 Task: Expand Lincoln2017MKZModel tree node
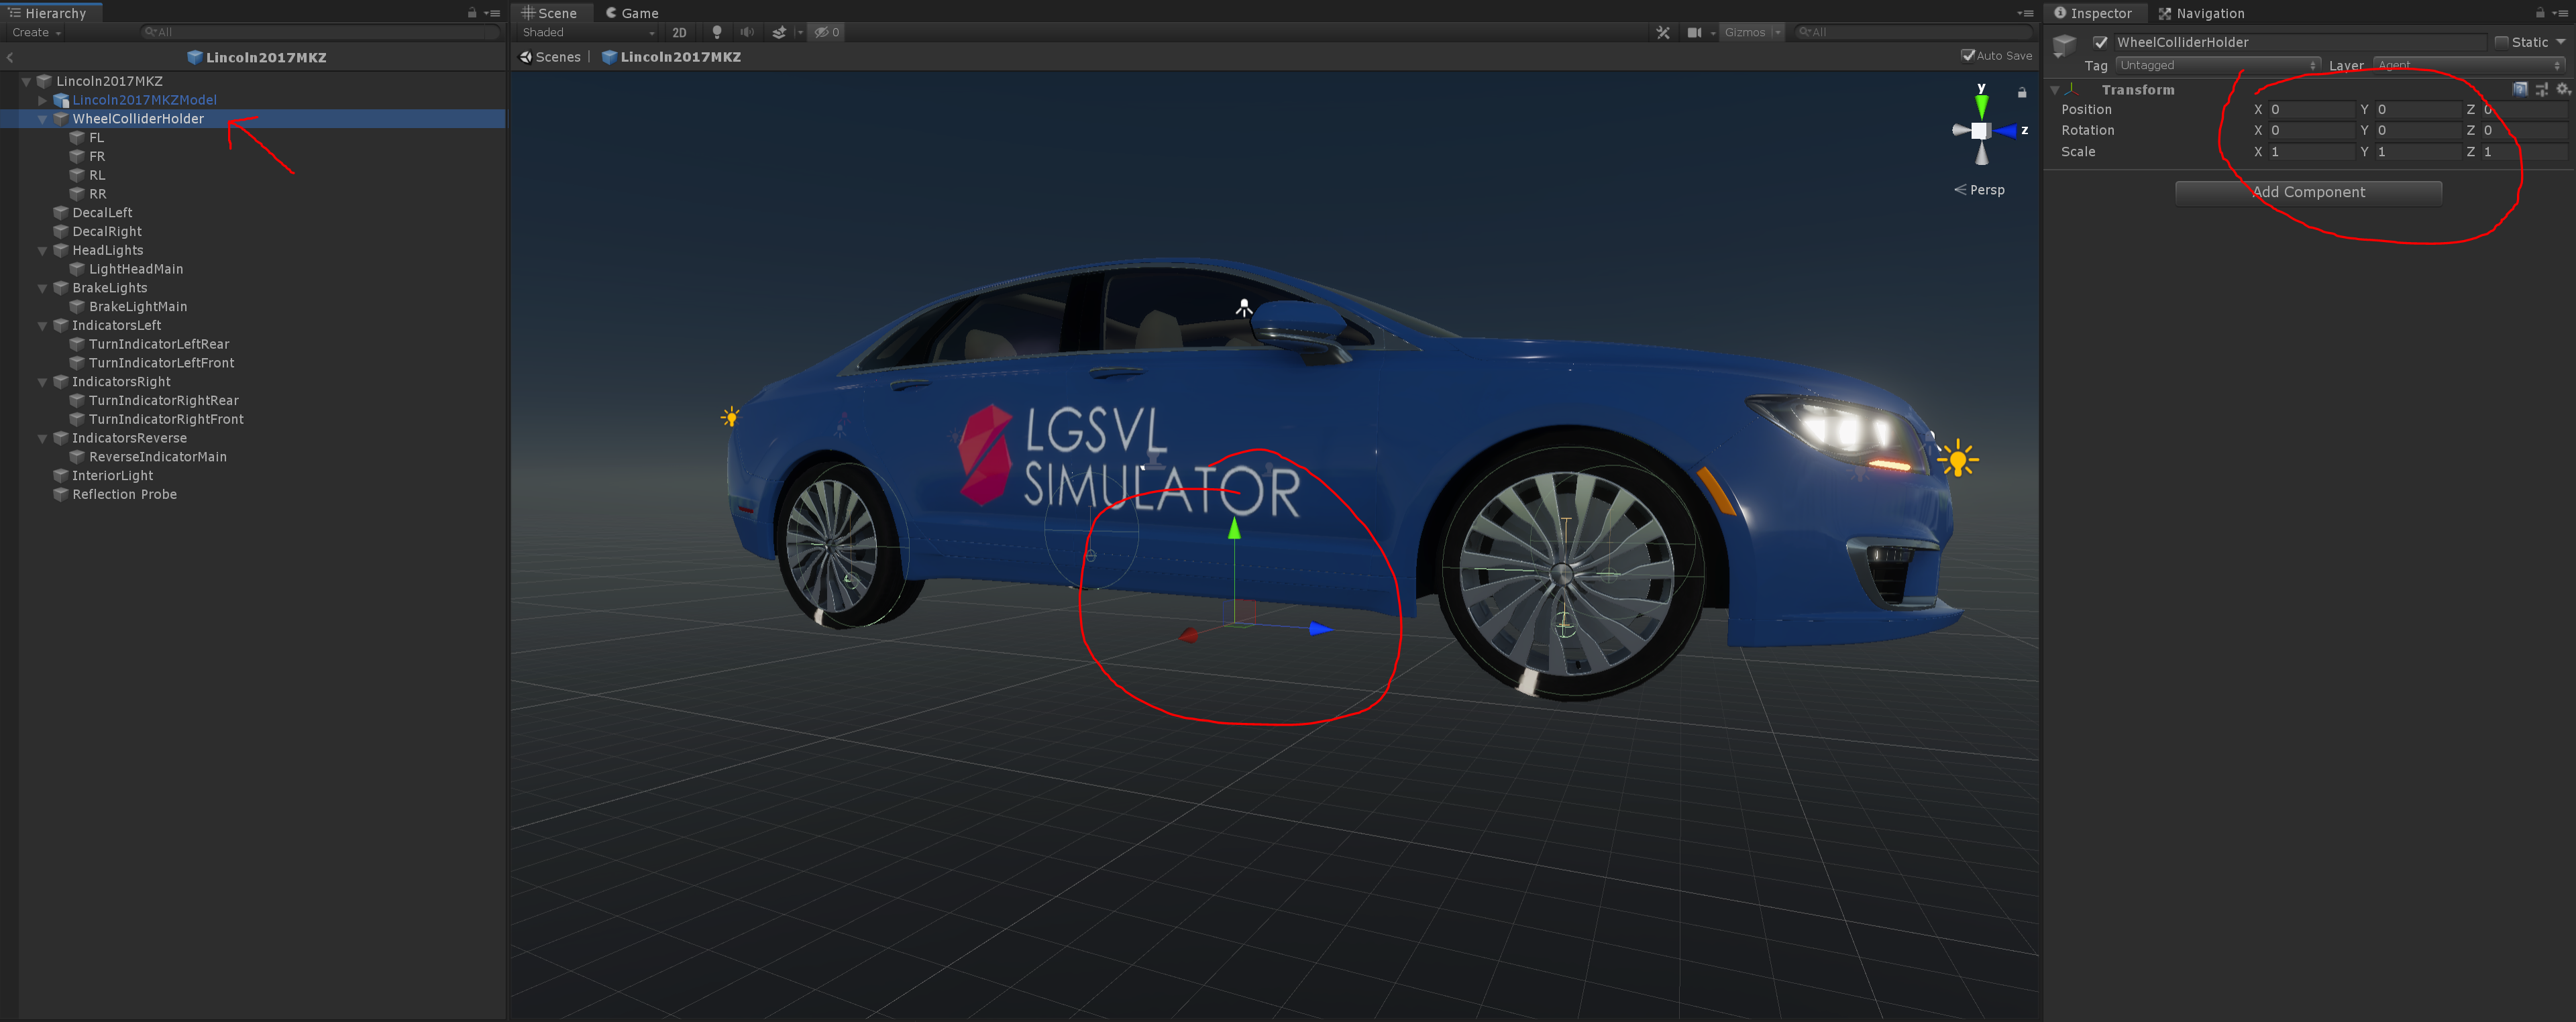(42, 100)
